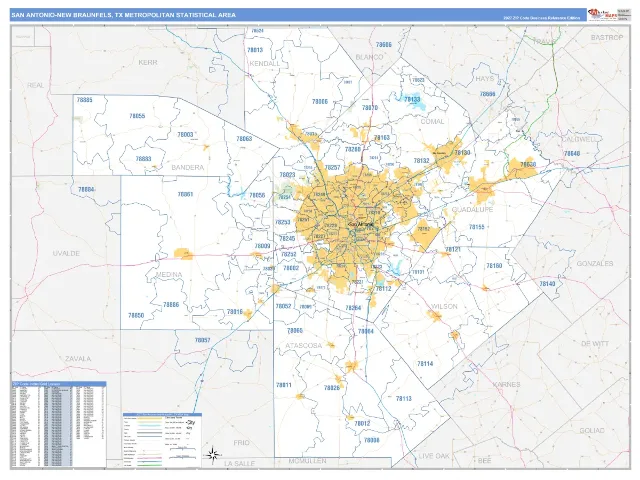Select the KERR county label
This screenshot has width=640, height=480.
(148, 62)
